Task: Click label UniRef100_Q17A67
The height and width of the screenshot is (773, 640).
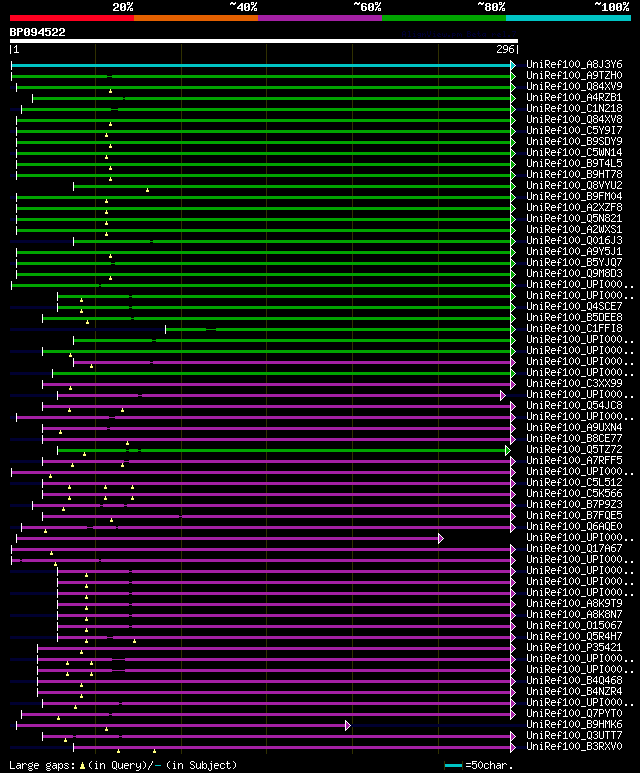Action: 574,549
